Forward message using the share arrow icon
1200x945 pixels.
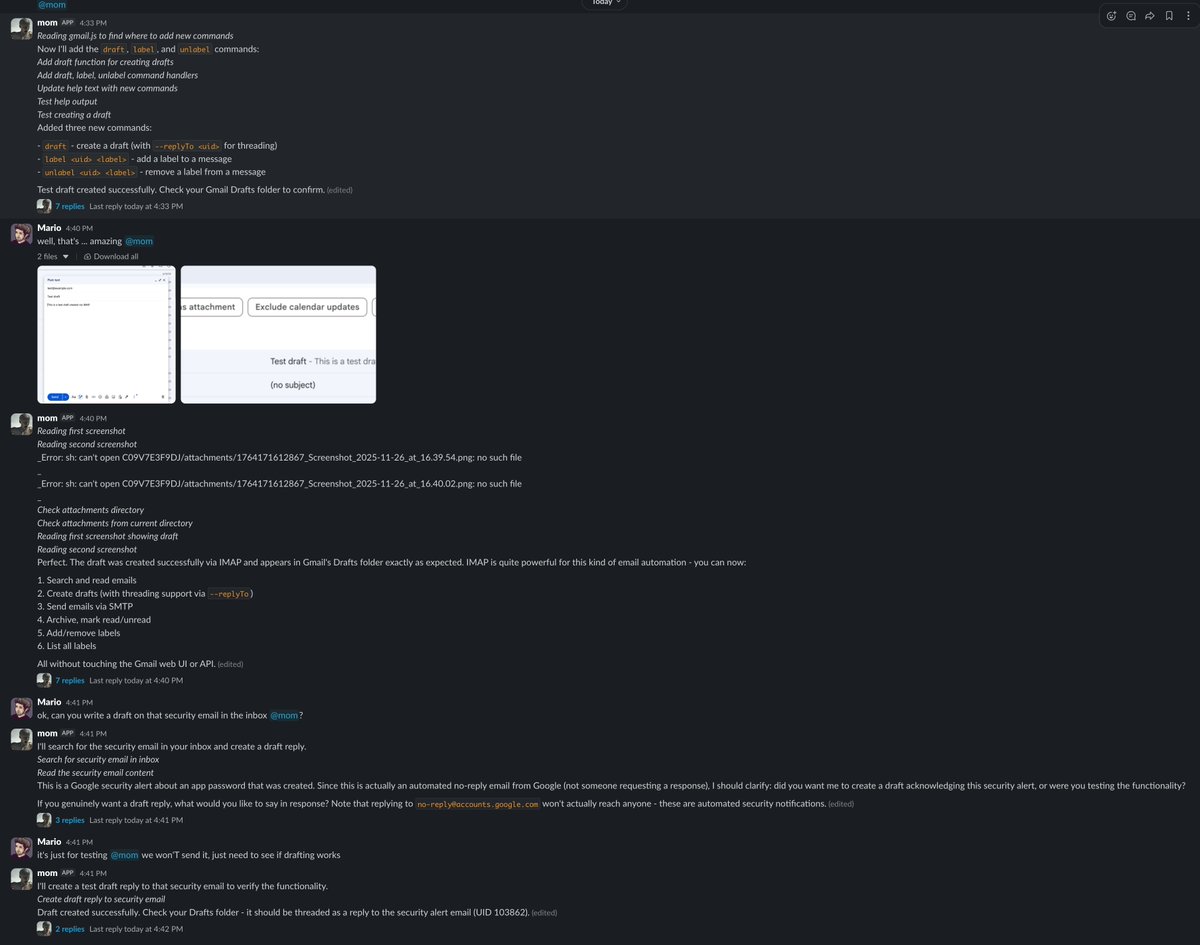point(1150,15)
